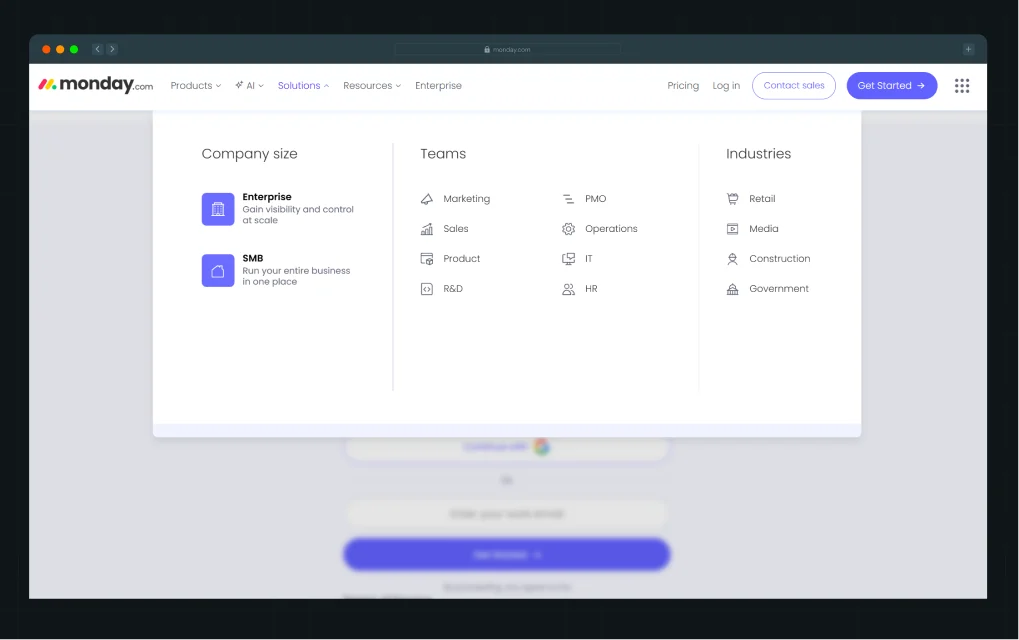1019x640 pixels.
Task: Collapse the Solutions dropdown menu
Action: [303, 86]
